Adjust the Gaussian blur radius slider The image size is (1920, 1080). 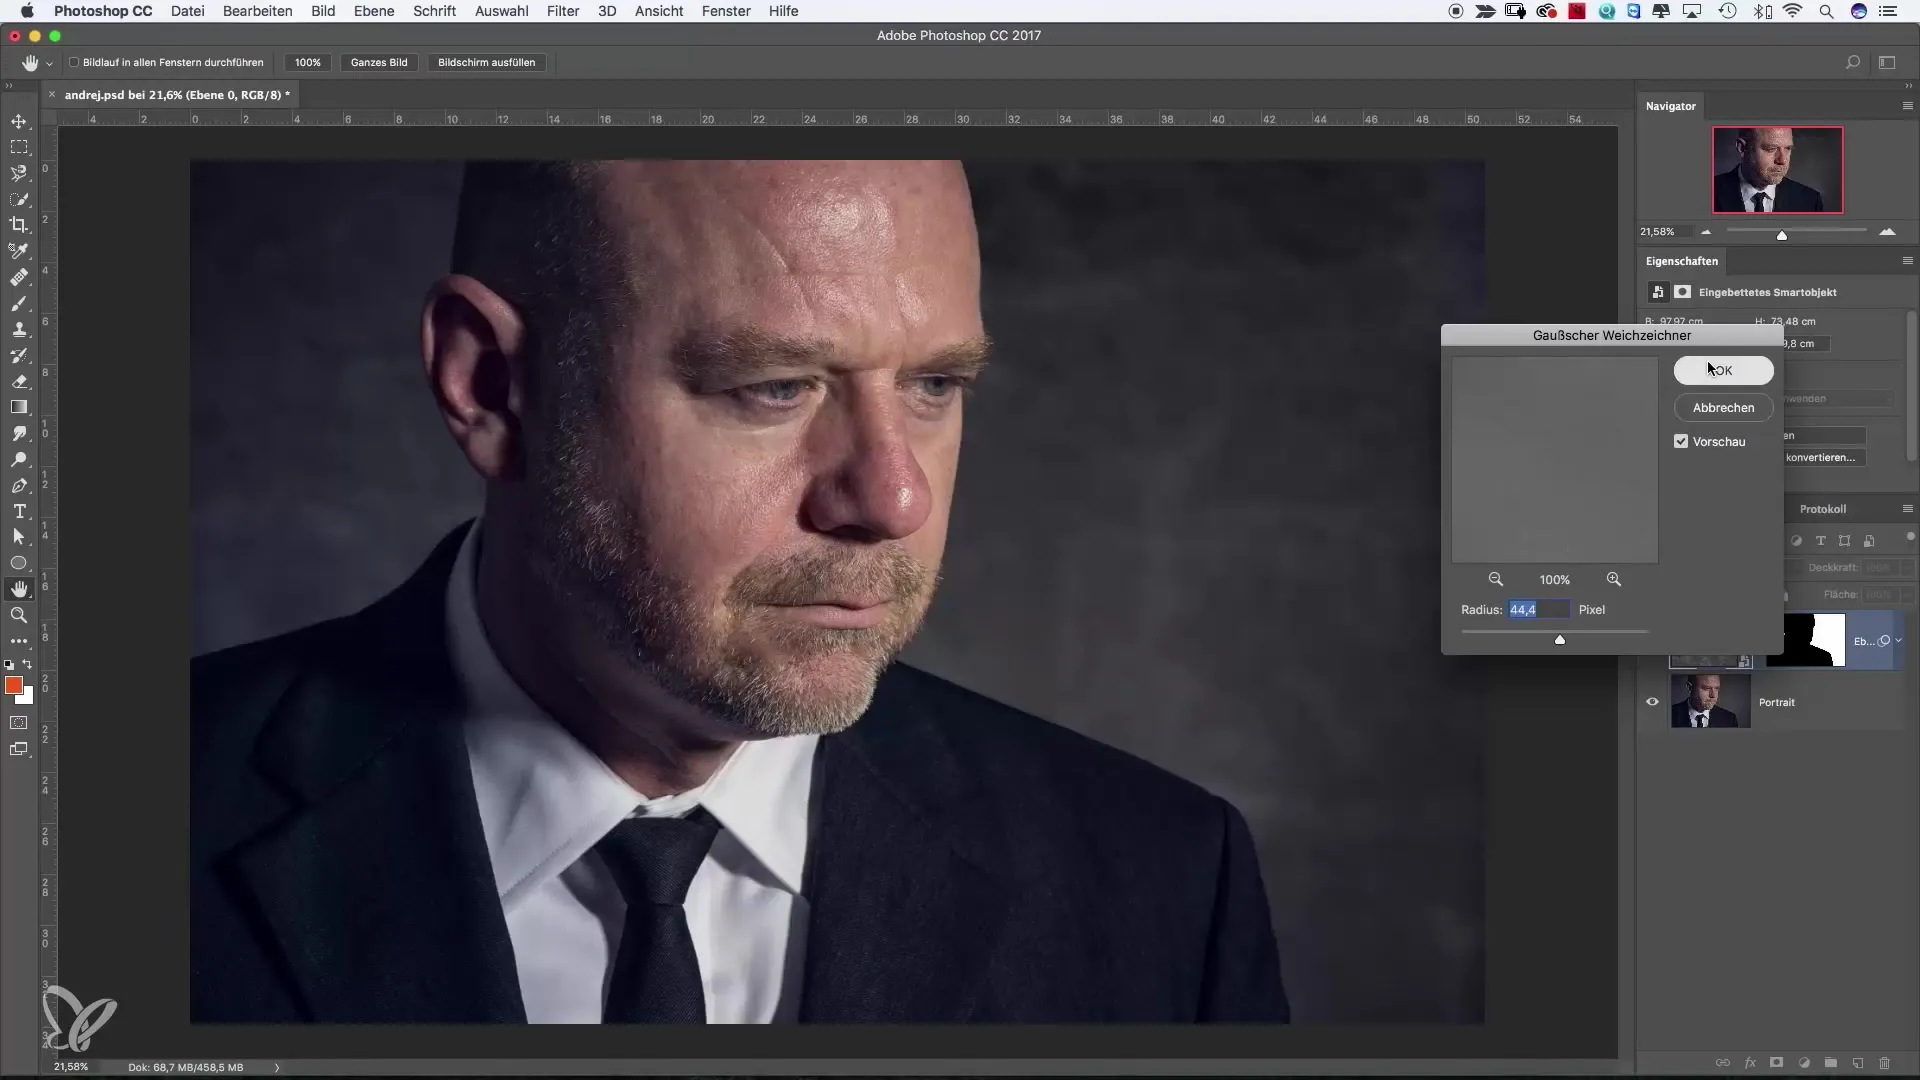point(1559,639)
